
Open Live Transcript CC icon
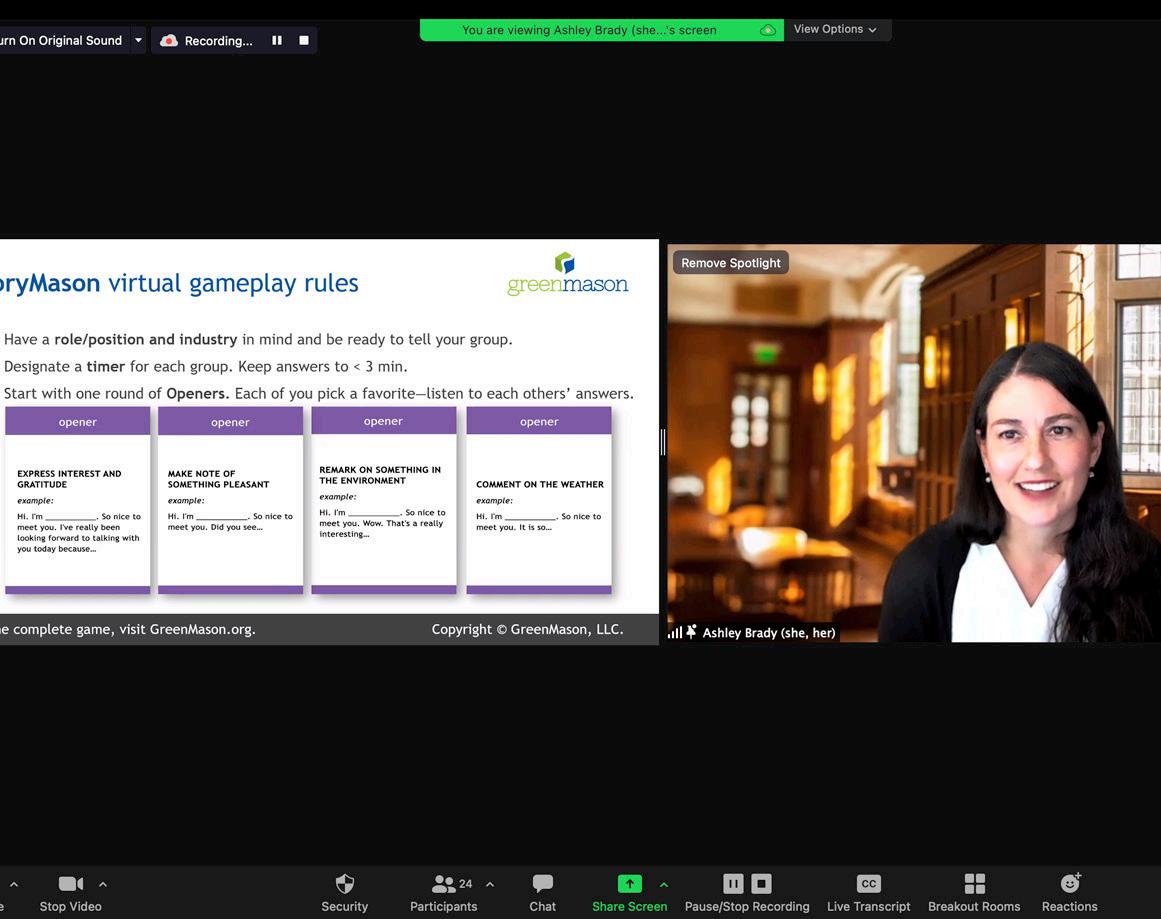coord(869,883)
